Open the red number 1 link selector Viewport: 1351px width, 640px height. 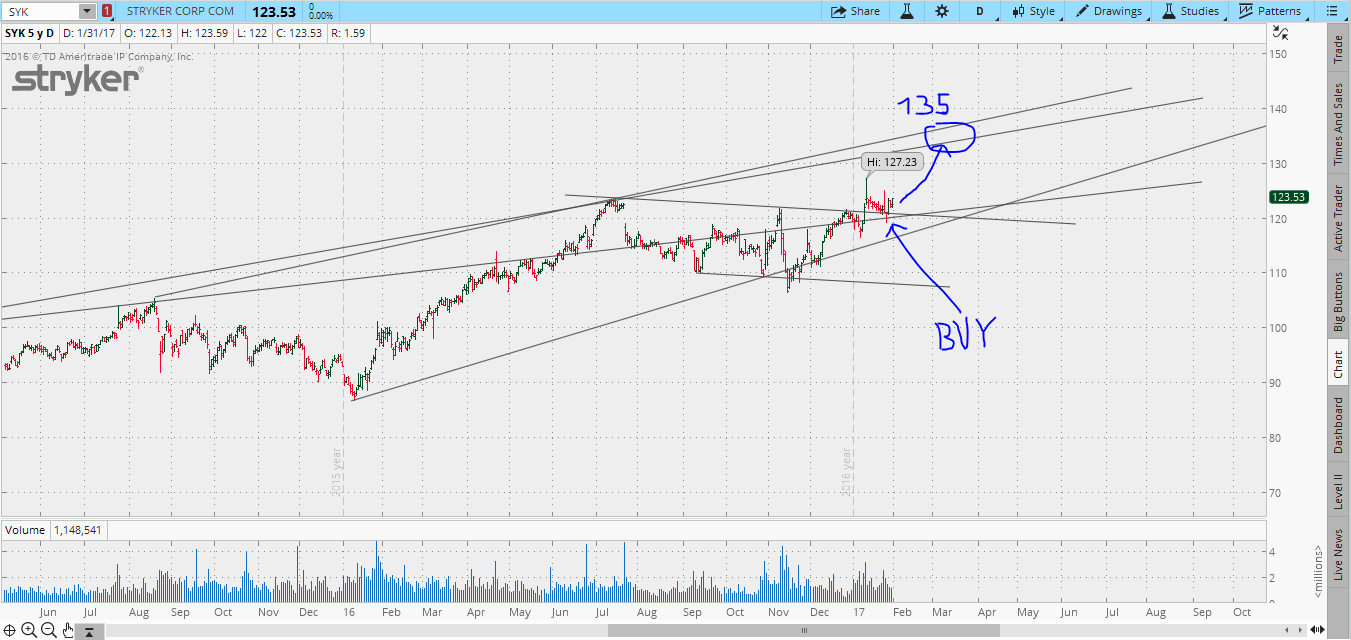click(x=106, y=11)
